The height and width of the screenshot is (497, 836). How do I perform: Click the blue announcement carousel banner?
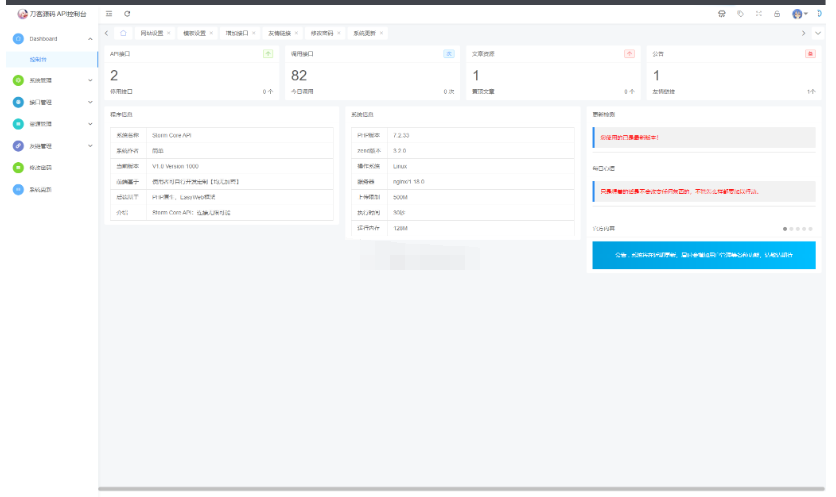click(x=704, y=255)
